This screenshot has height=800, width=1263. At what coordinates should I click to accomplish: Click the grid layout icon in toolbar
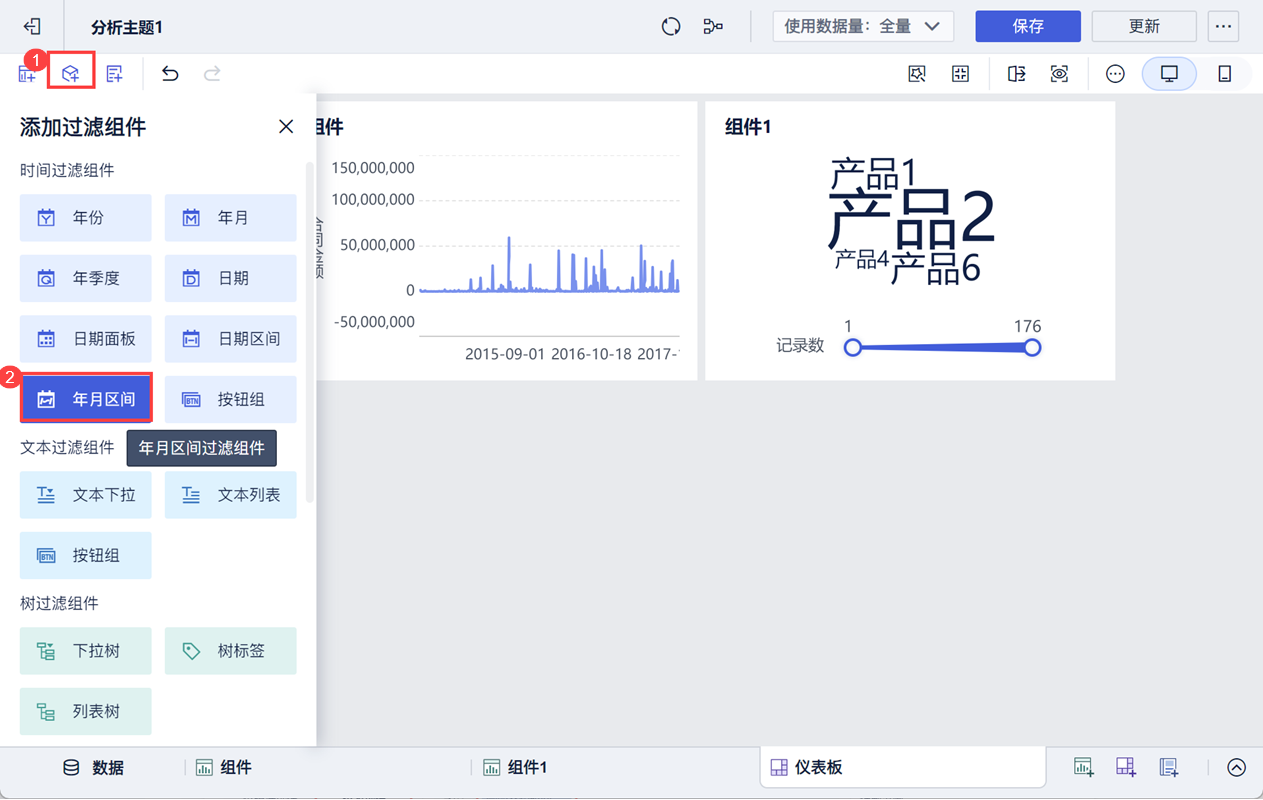tap(960, 74)
